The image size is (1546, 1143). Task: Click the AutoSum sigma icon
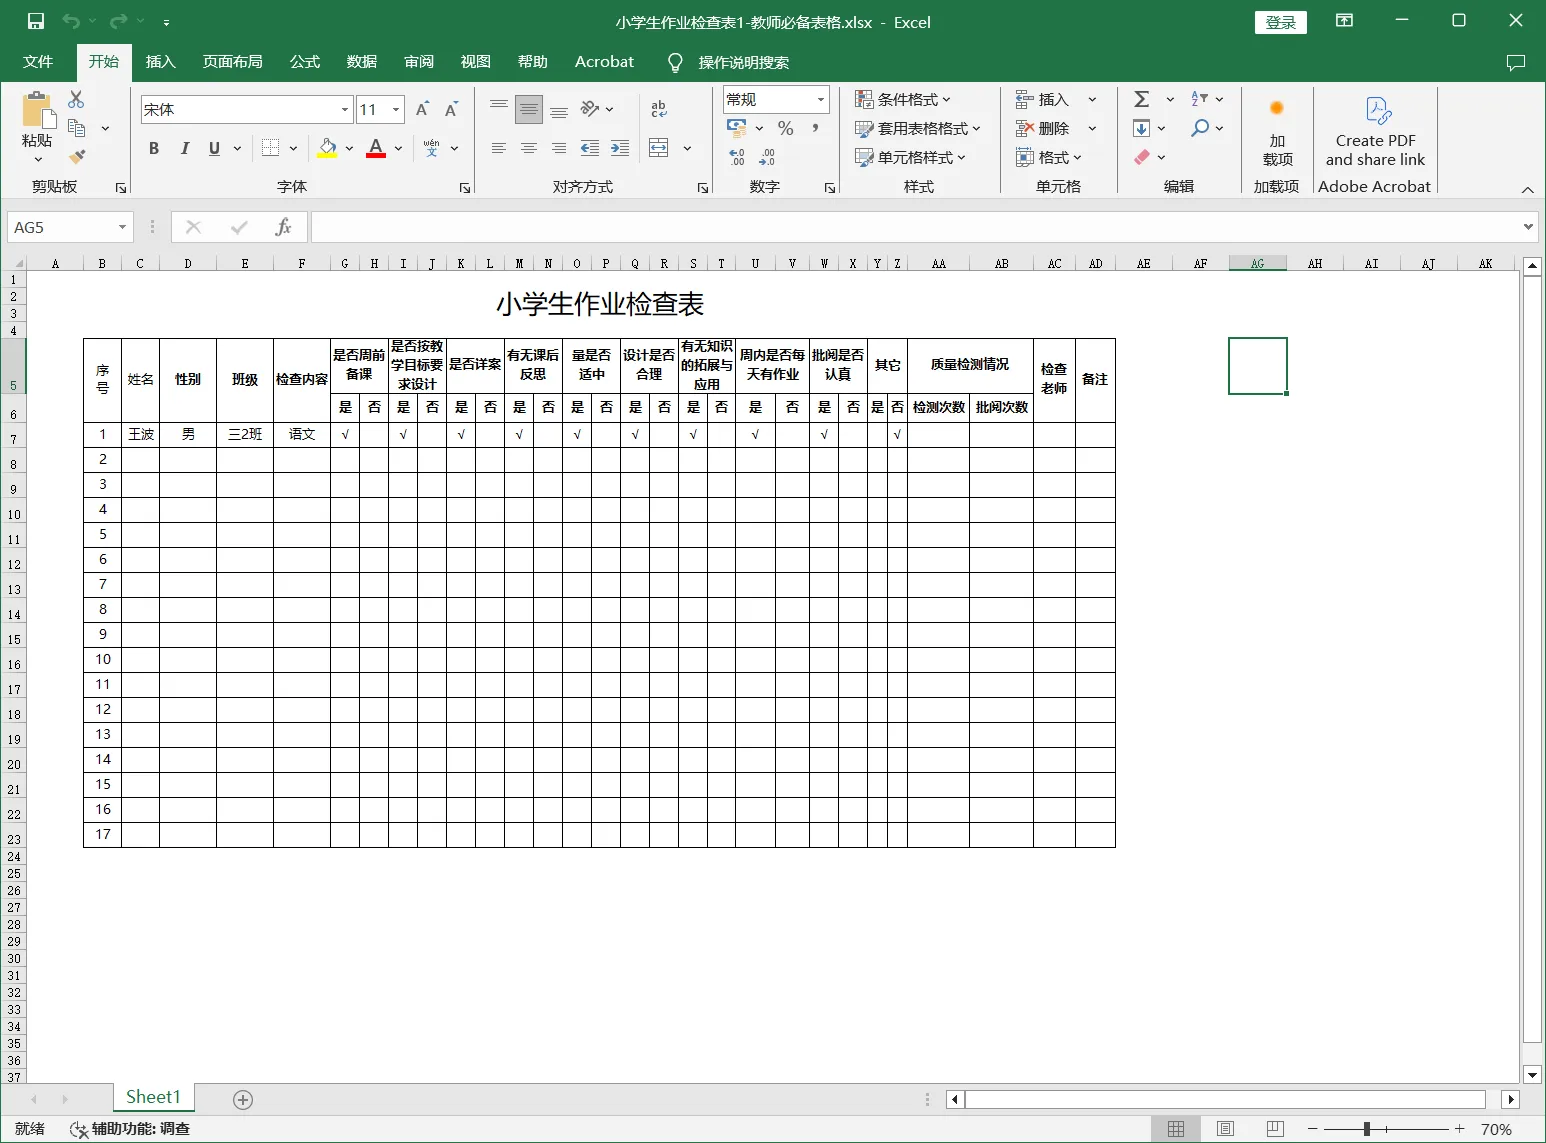[x=1141, y=99]
